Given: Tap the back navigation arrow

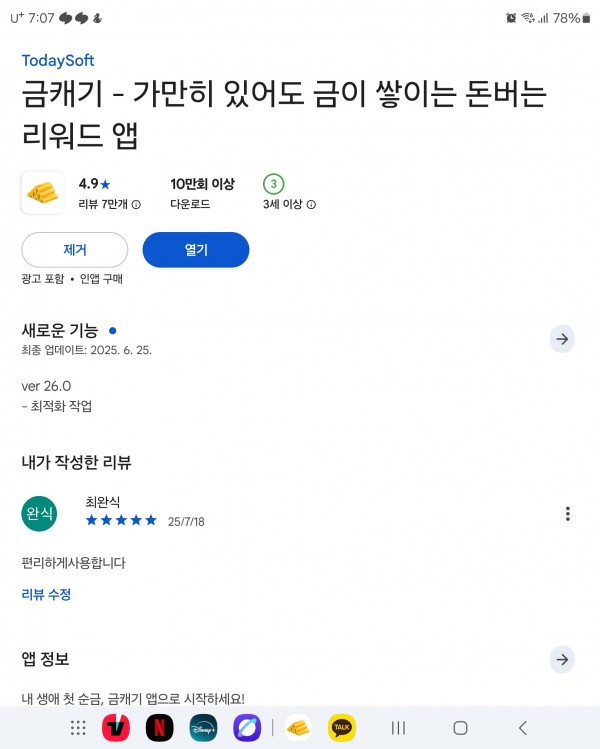Looking at the screenshot, I should tap(523, 728).
